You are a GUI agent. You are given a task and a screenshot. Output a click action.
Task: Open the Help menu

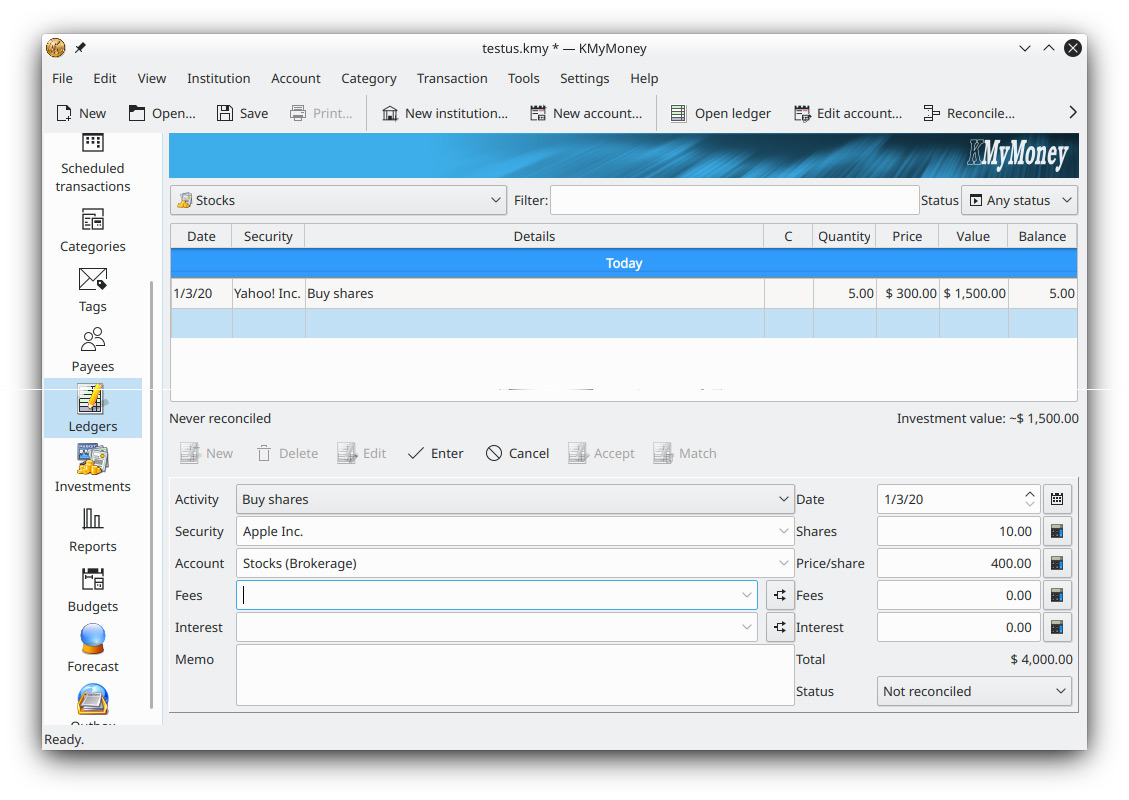coord(644,78)
